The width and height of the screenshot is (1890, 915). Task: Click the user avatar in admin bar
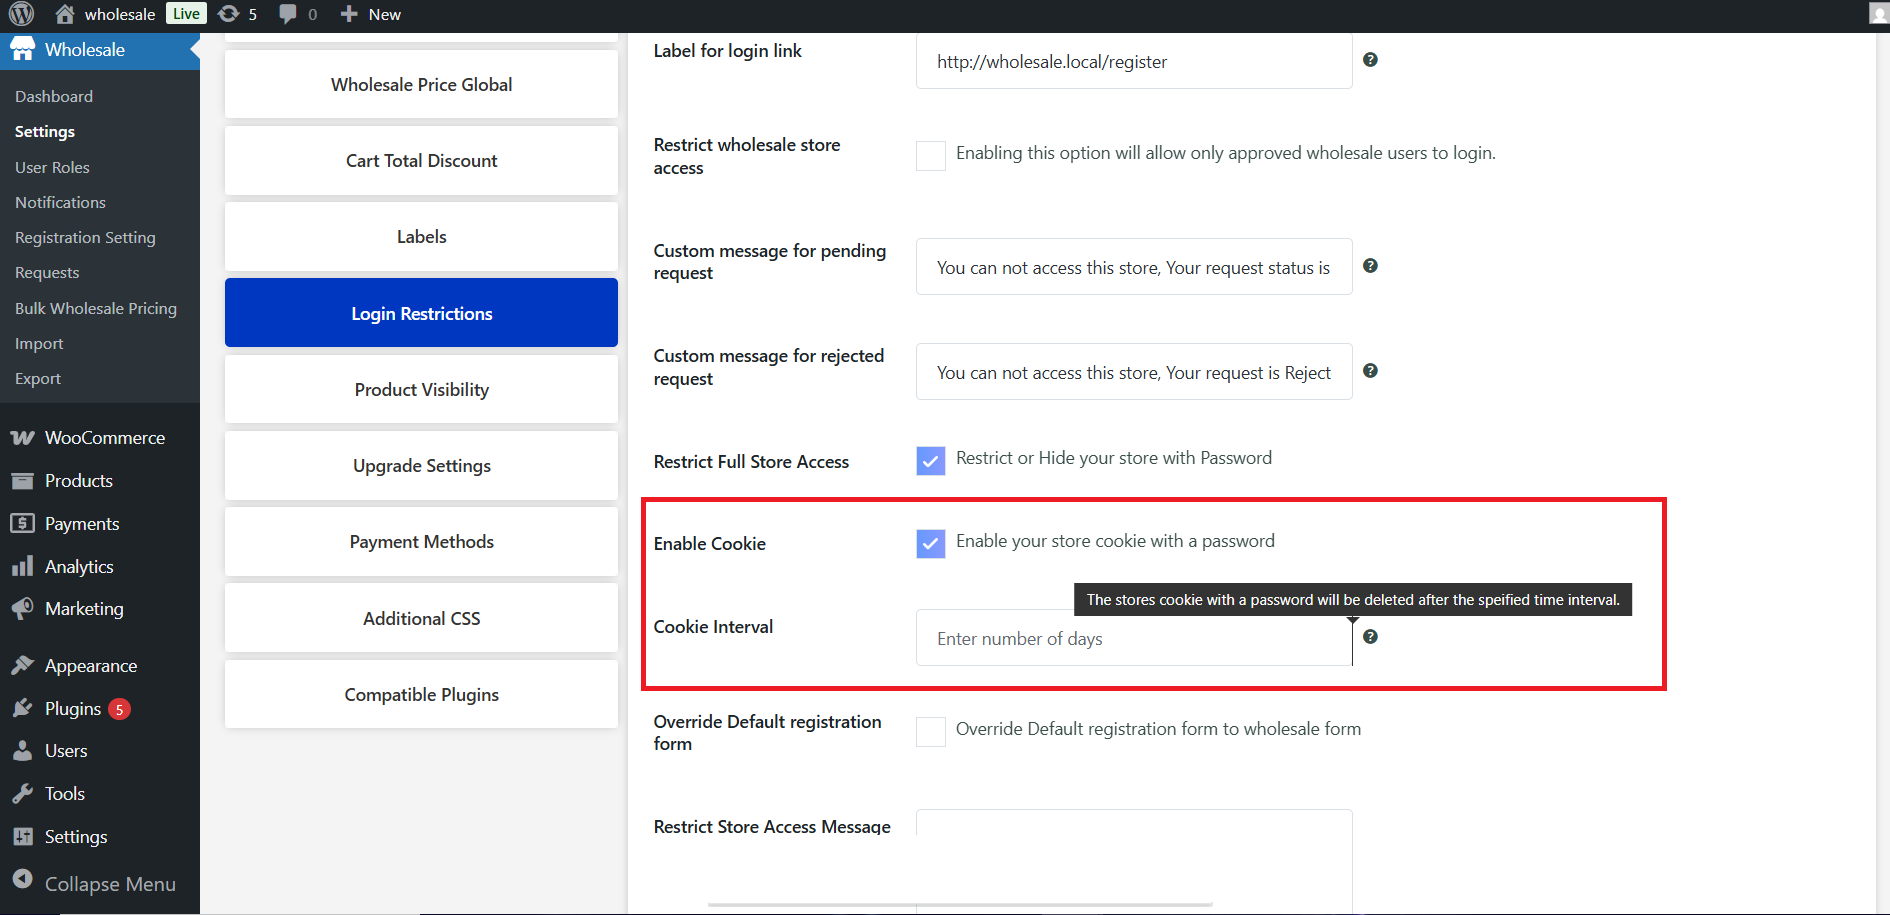pyautogui.click(x=1879, y=14)
